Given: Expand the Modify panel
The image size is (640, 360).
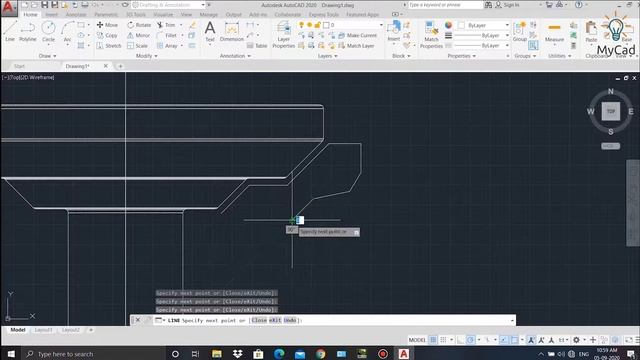Looking at the screenshot, I should click(147, 56).
